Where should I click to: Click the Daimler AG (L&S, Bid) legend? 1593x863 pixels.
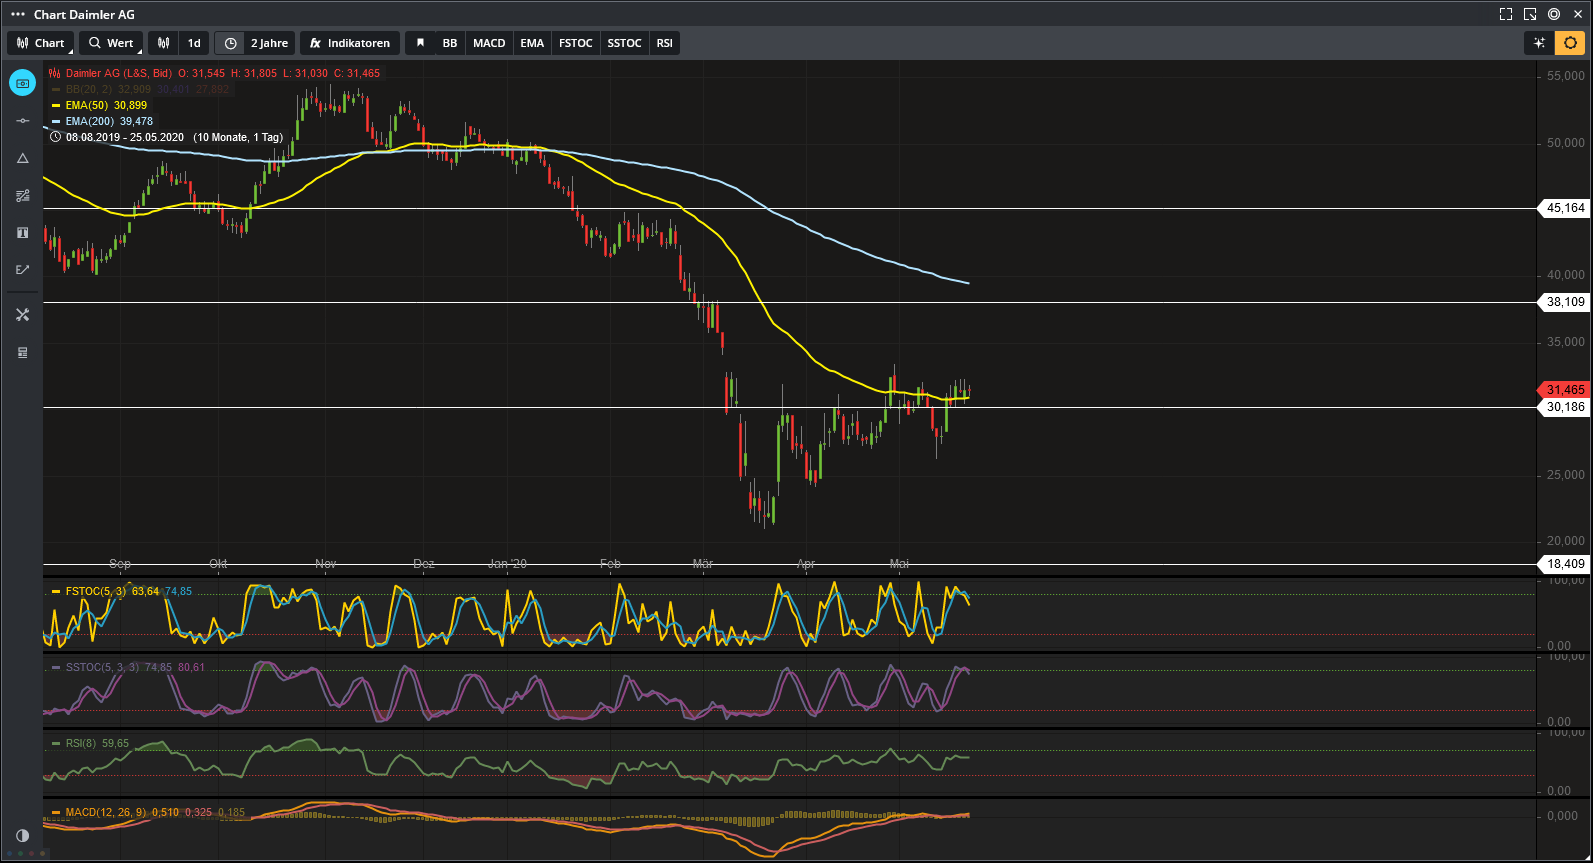[119, 73]
